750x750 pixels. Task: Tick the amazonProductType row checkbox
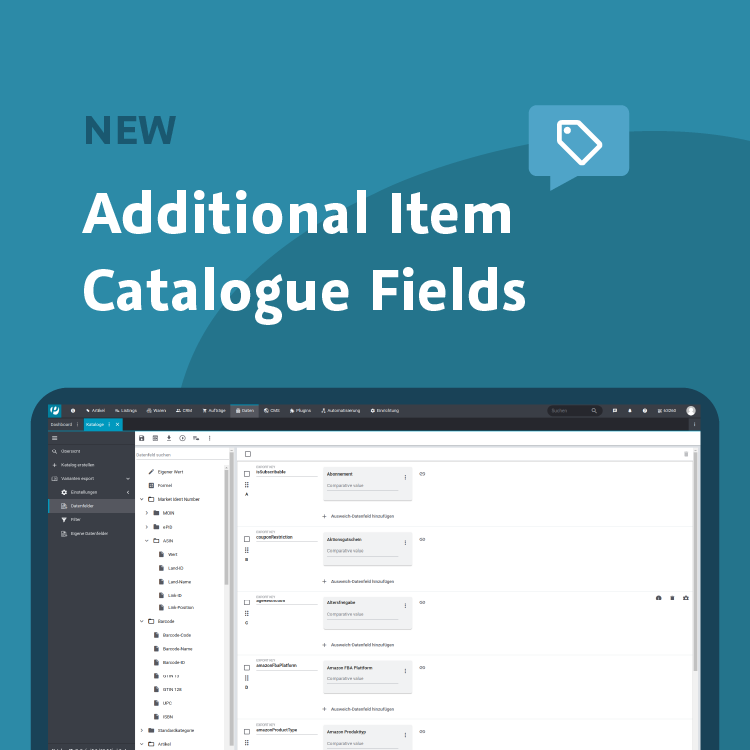click(x=247, y=732)
